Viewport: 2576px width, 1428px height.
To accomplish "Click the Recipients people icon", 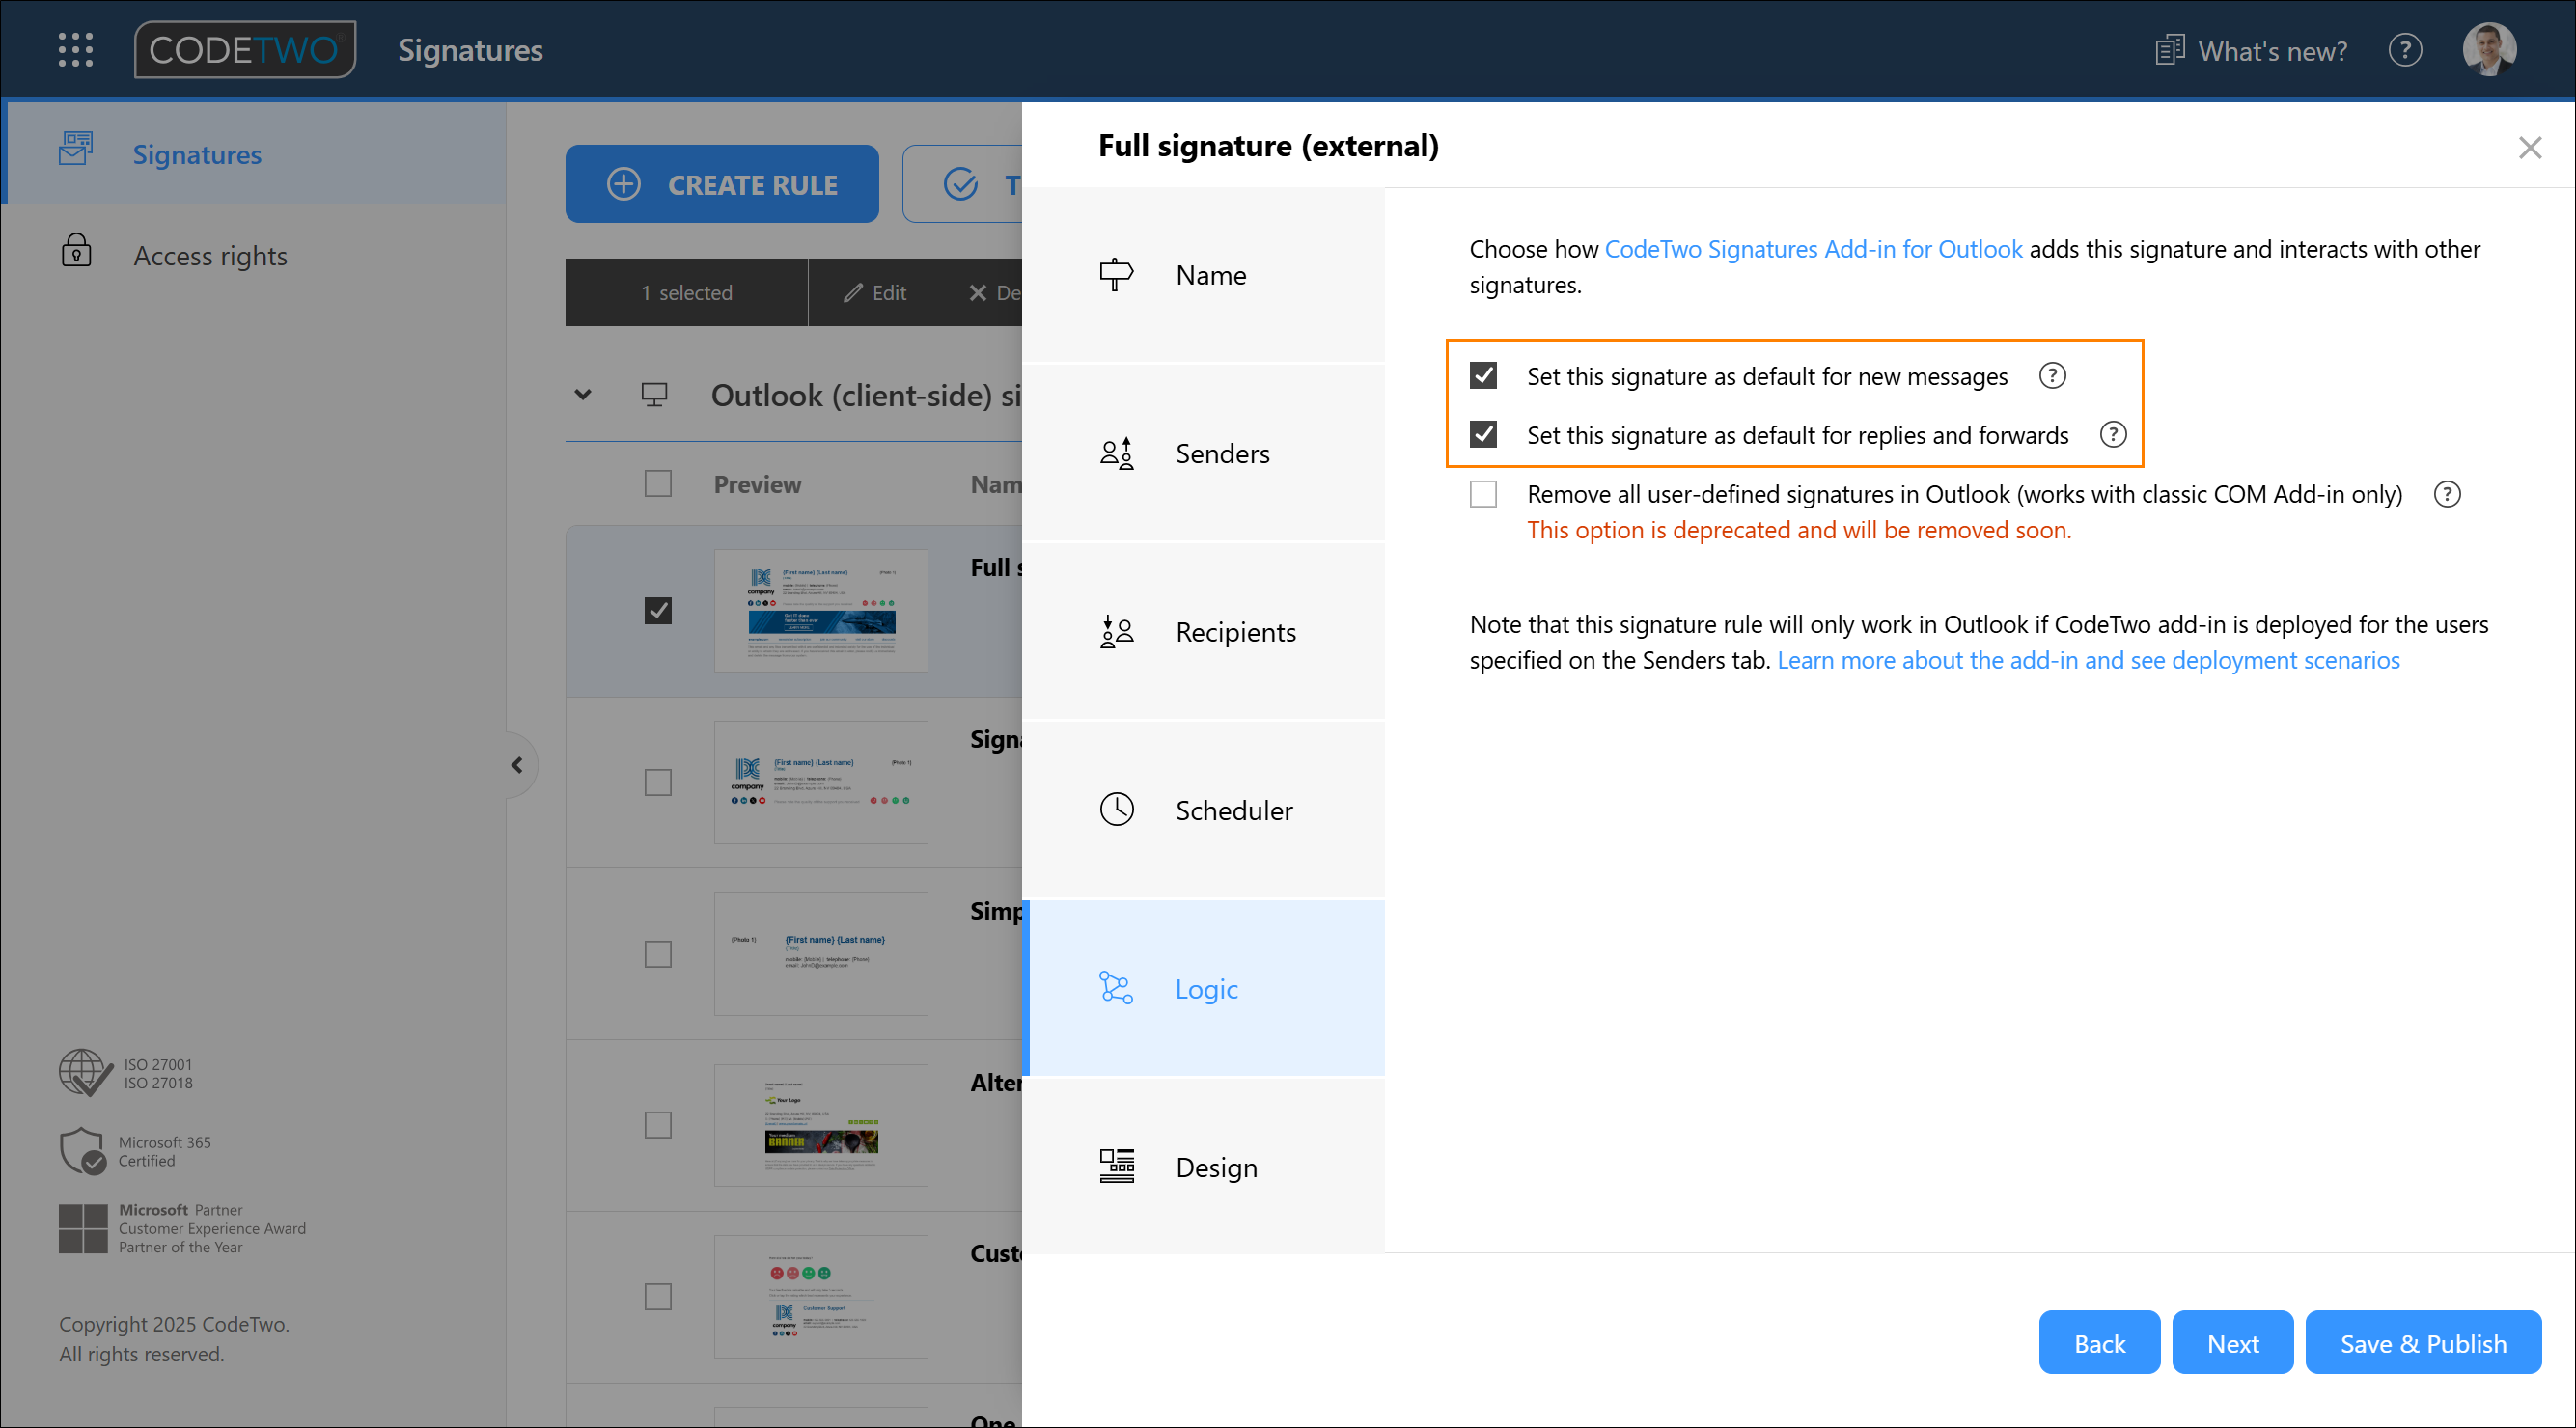I will (1116, 632).
